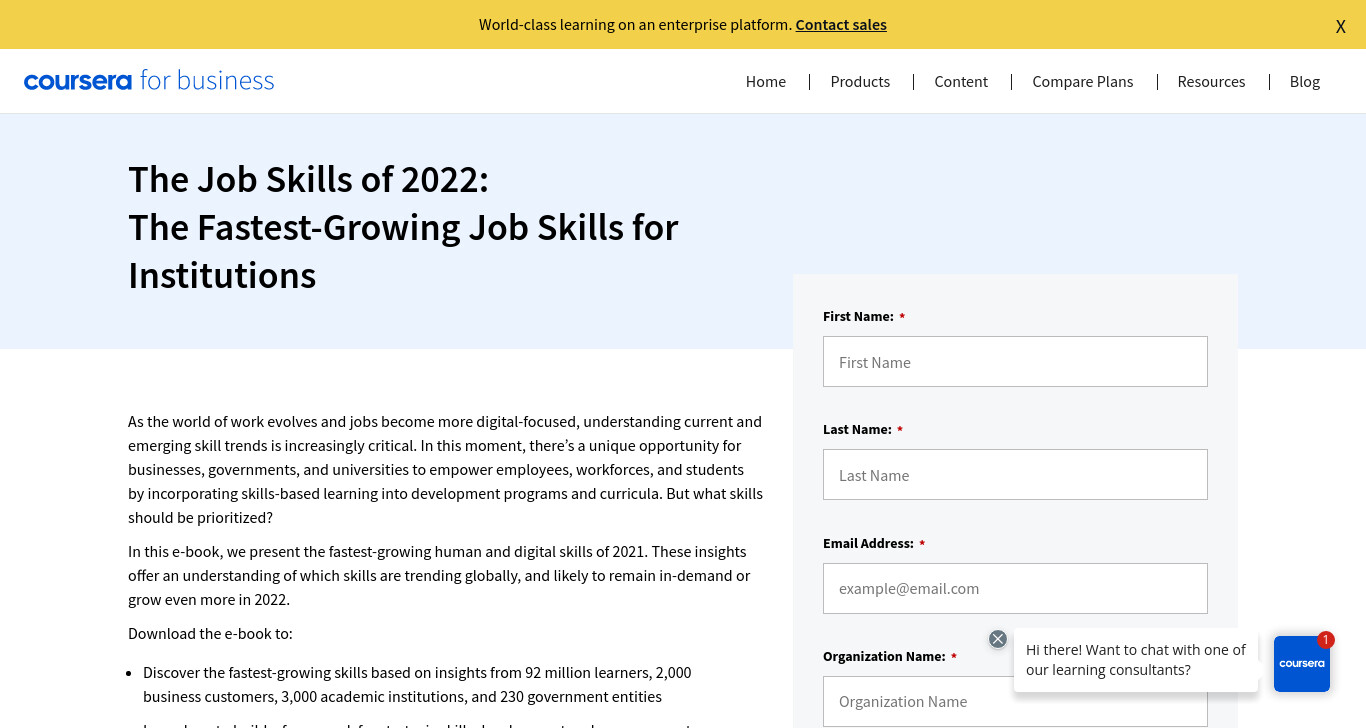The image size is (1366, 728).
Task: Focus the Last Name field
Action: (x=1015, y=475)
